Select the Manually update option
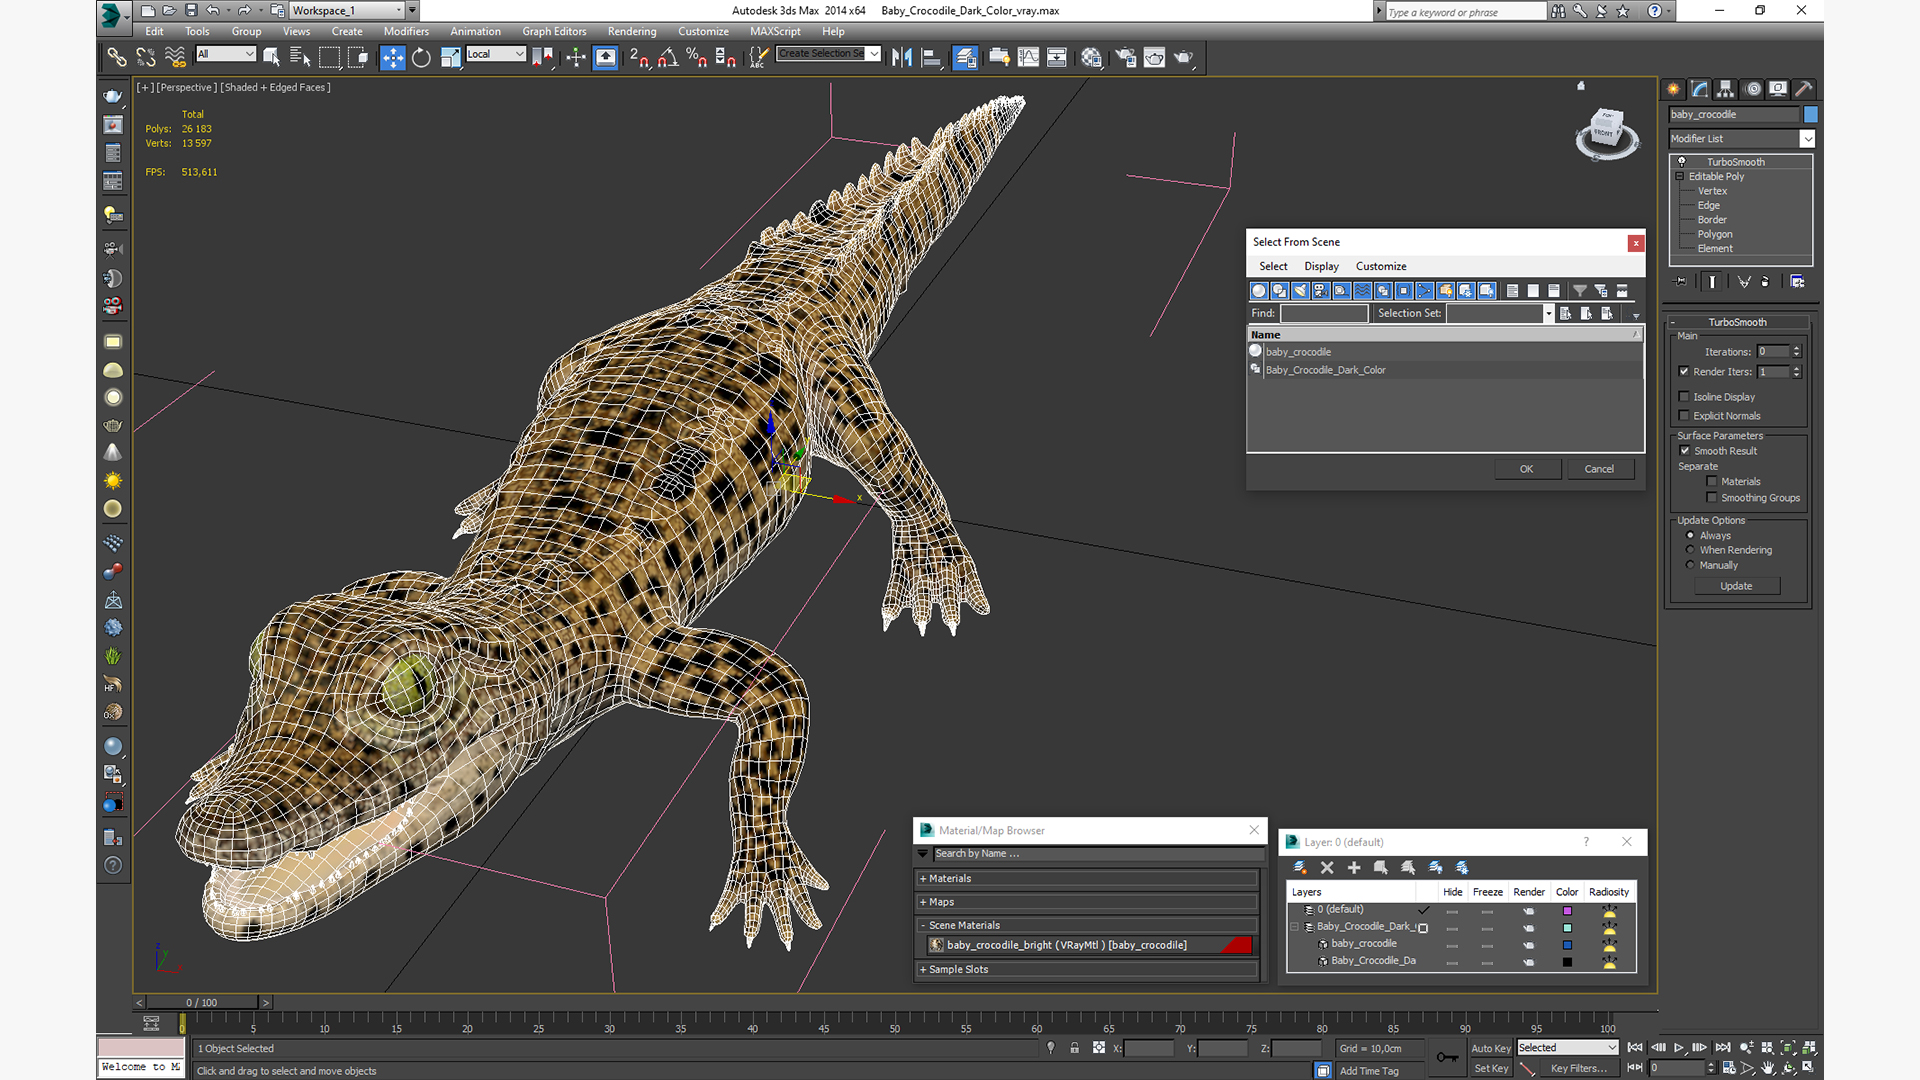This screenshot has height=1080, width=1920. pos(1691,565)
